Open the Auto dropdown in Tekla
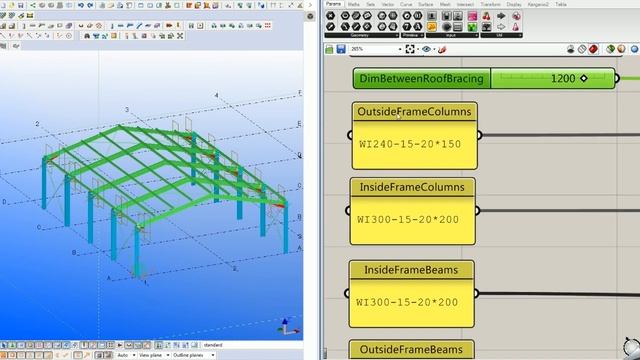 (134, 355)
